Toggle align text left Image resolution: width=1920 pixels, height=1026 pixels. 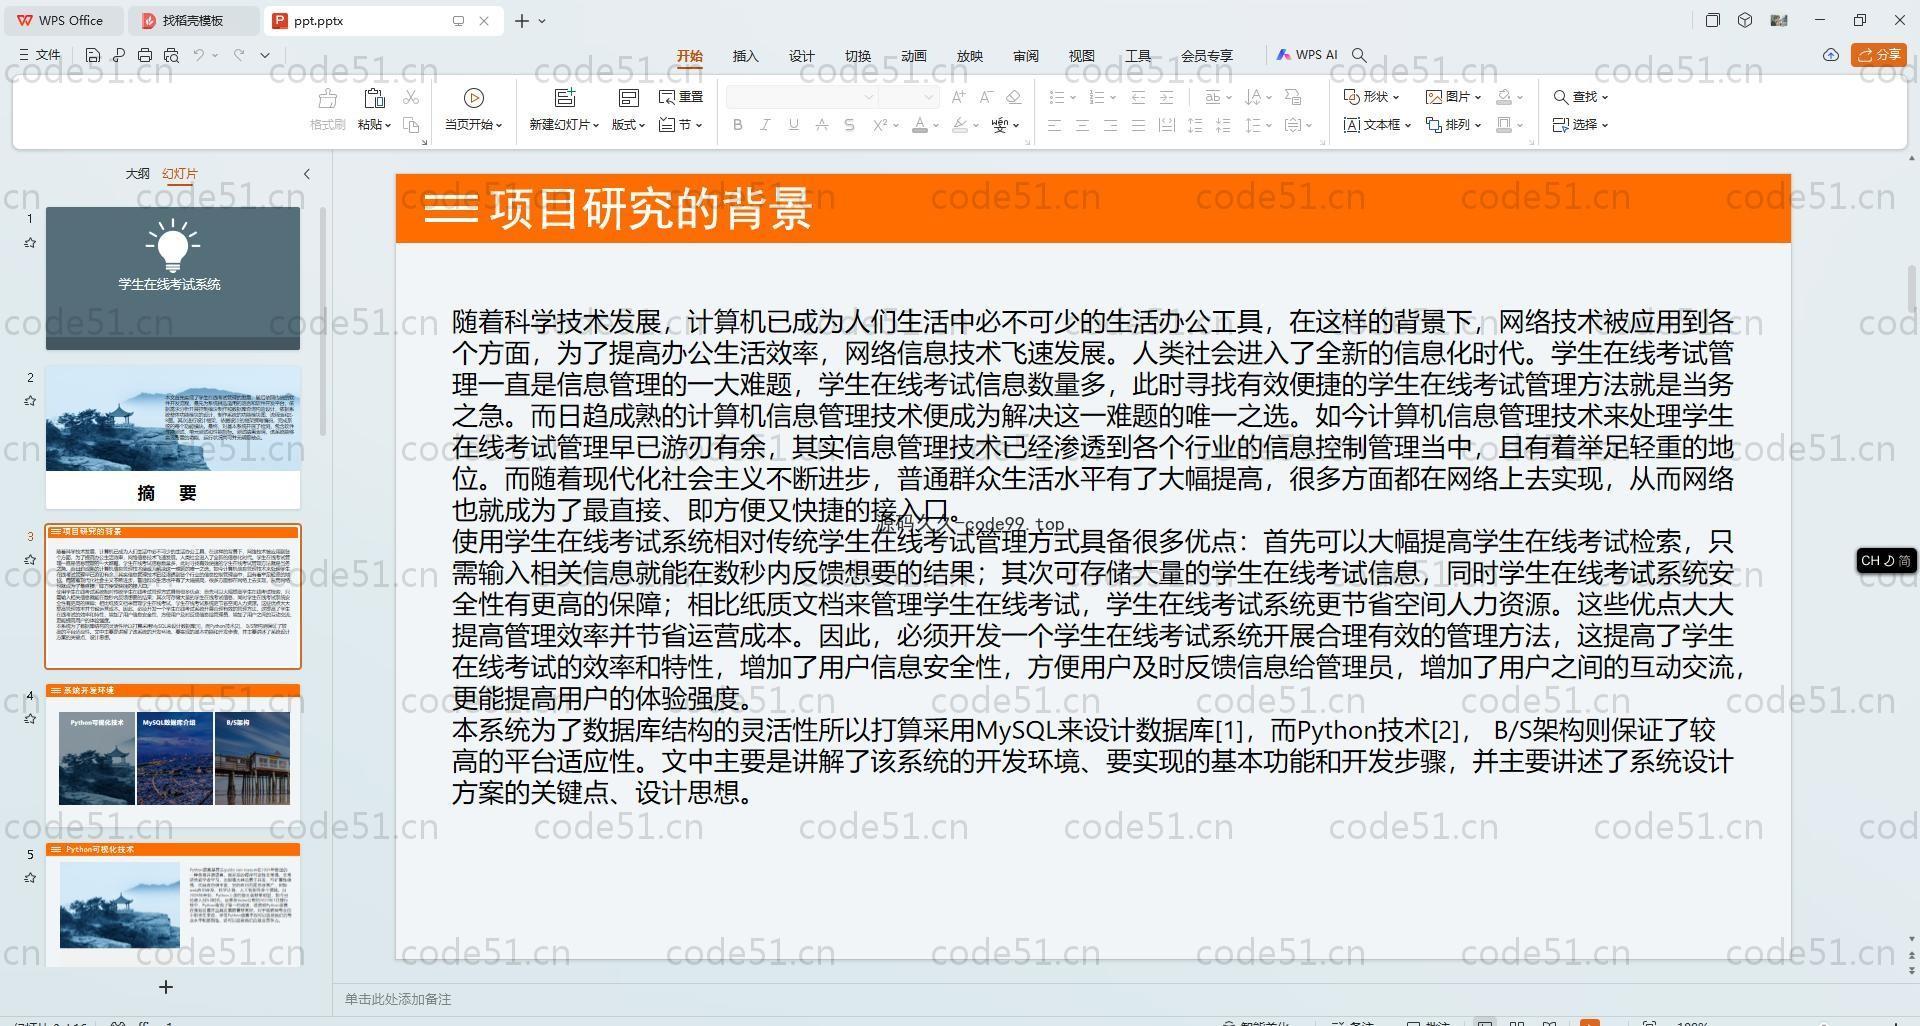(x=1054, y=125)
